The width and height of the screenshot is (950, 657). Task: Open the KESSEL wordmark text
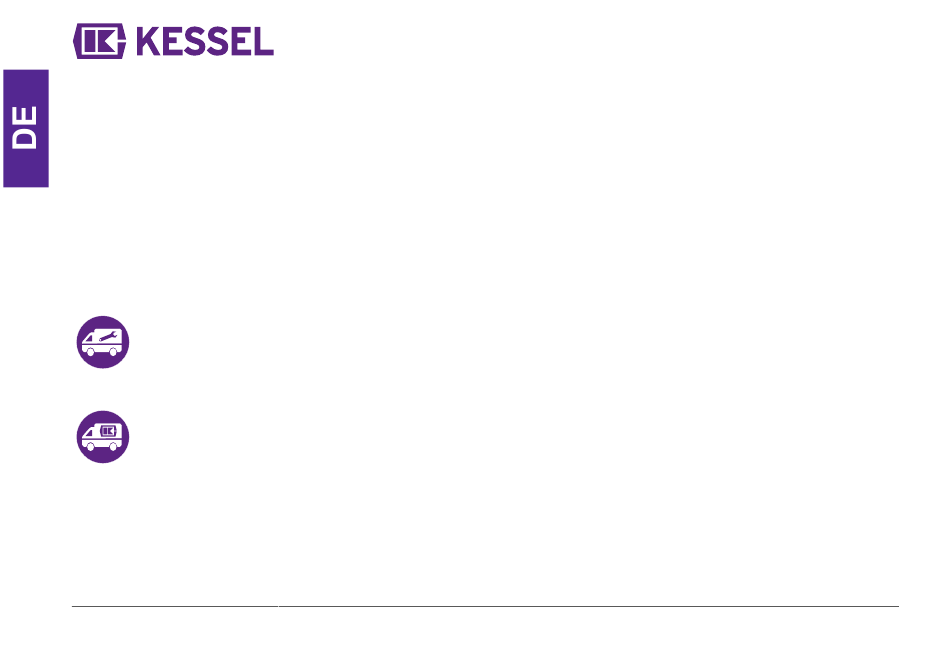205,41
